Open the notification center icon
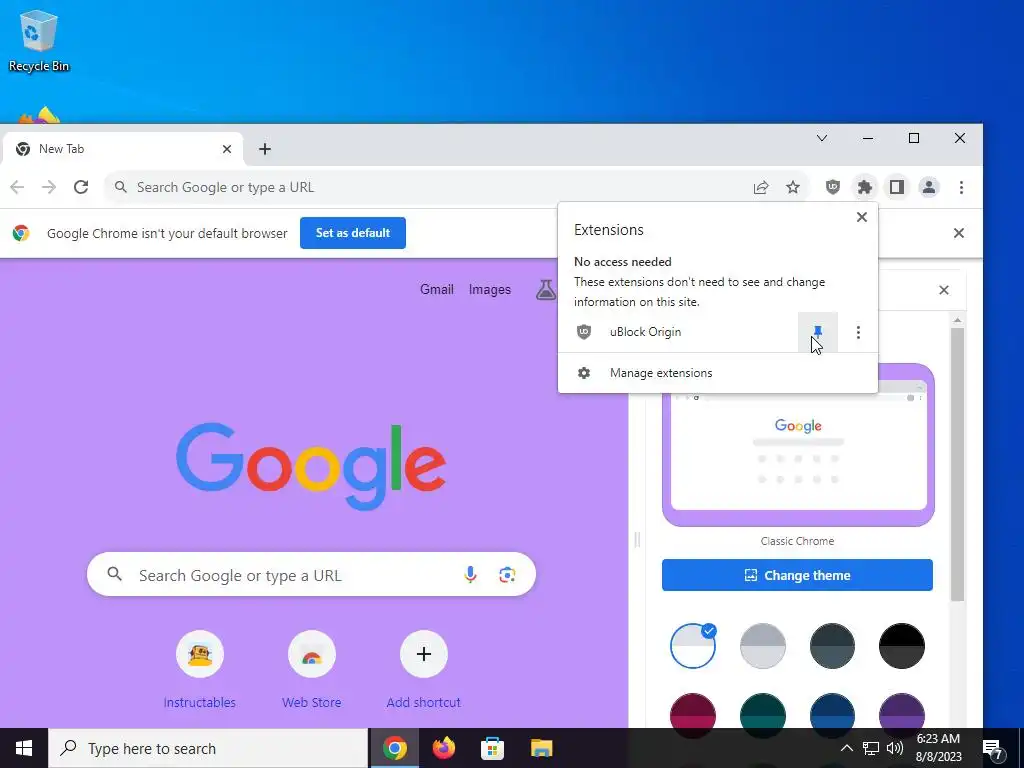The width and height of the screenshot is (1024, 768). coord(993,748)
